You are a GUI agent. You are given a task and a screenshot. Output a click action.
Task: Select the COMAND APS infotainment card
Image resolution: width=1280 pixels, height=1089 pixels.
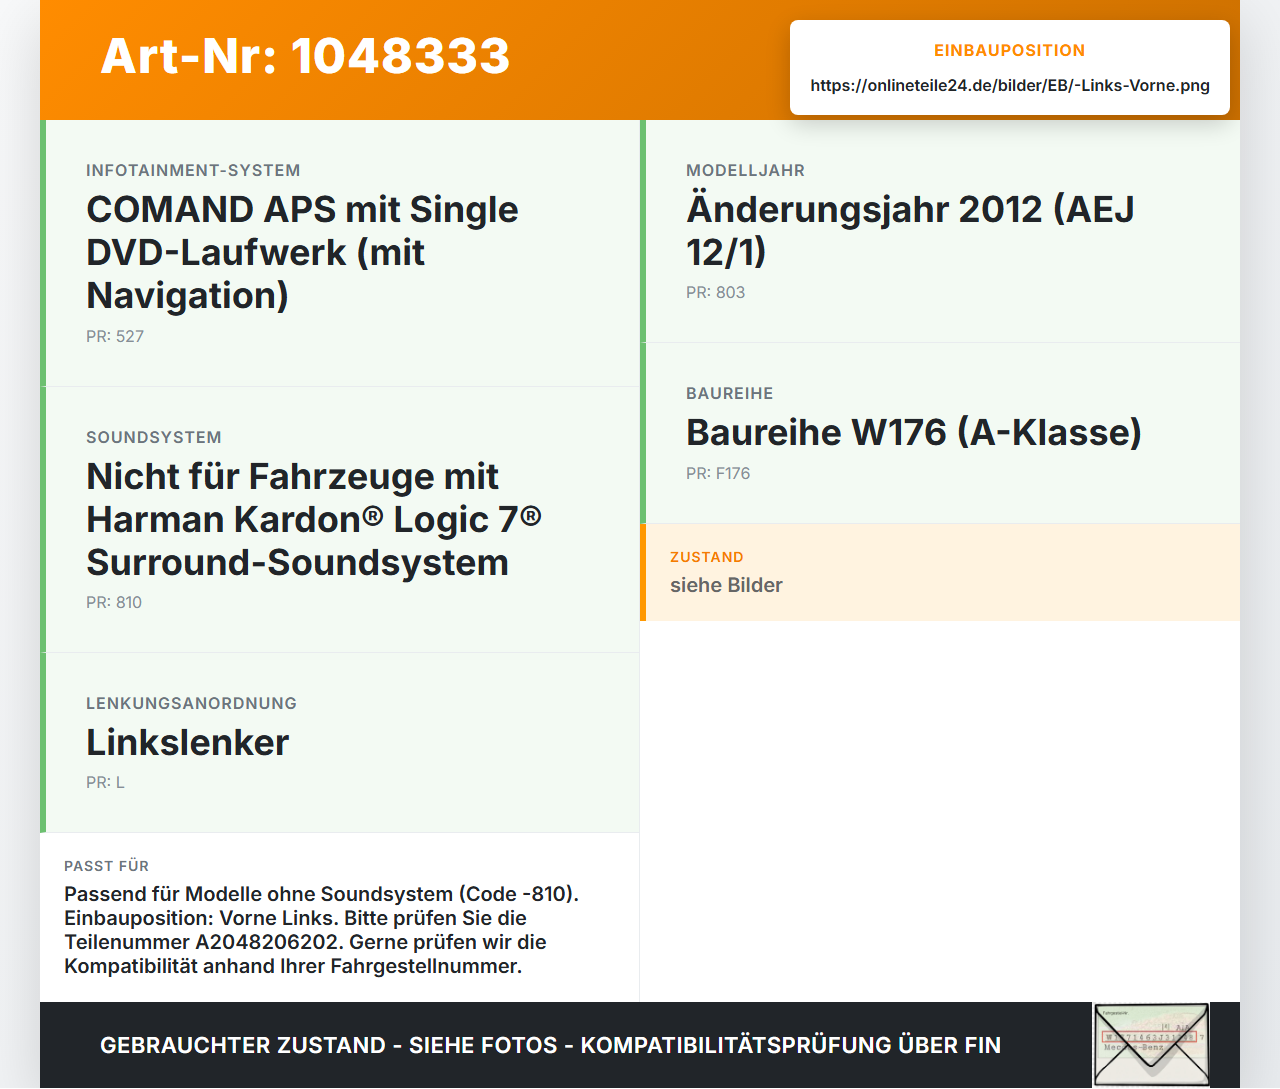coord(340,253)
